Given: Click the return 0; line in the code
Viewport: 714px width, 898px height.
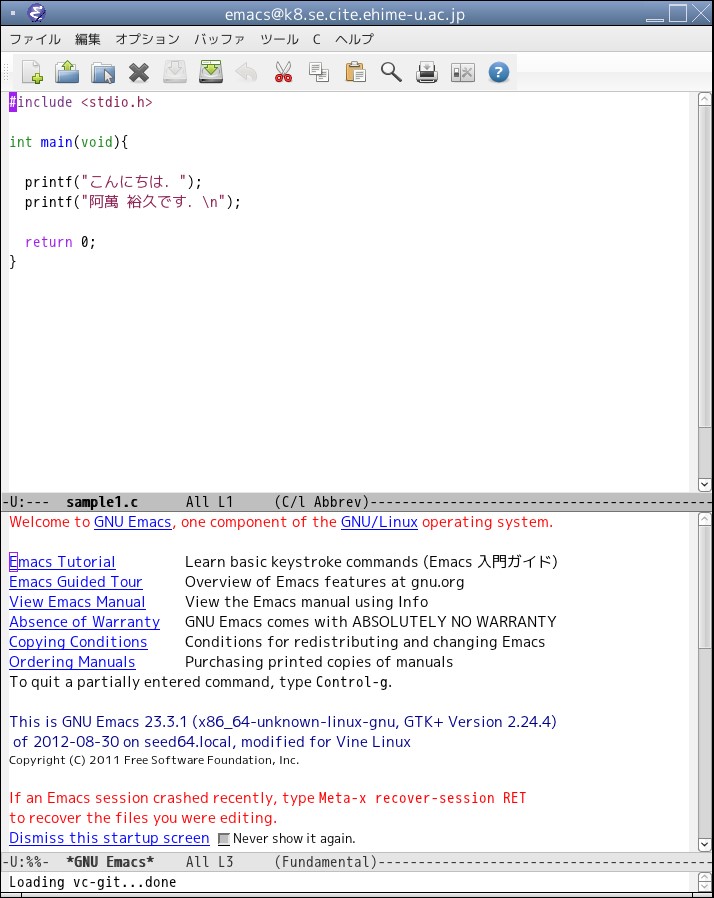Looking at the screenshot, I should [x=60, y=242].
